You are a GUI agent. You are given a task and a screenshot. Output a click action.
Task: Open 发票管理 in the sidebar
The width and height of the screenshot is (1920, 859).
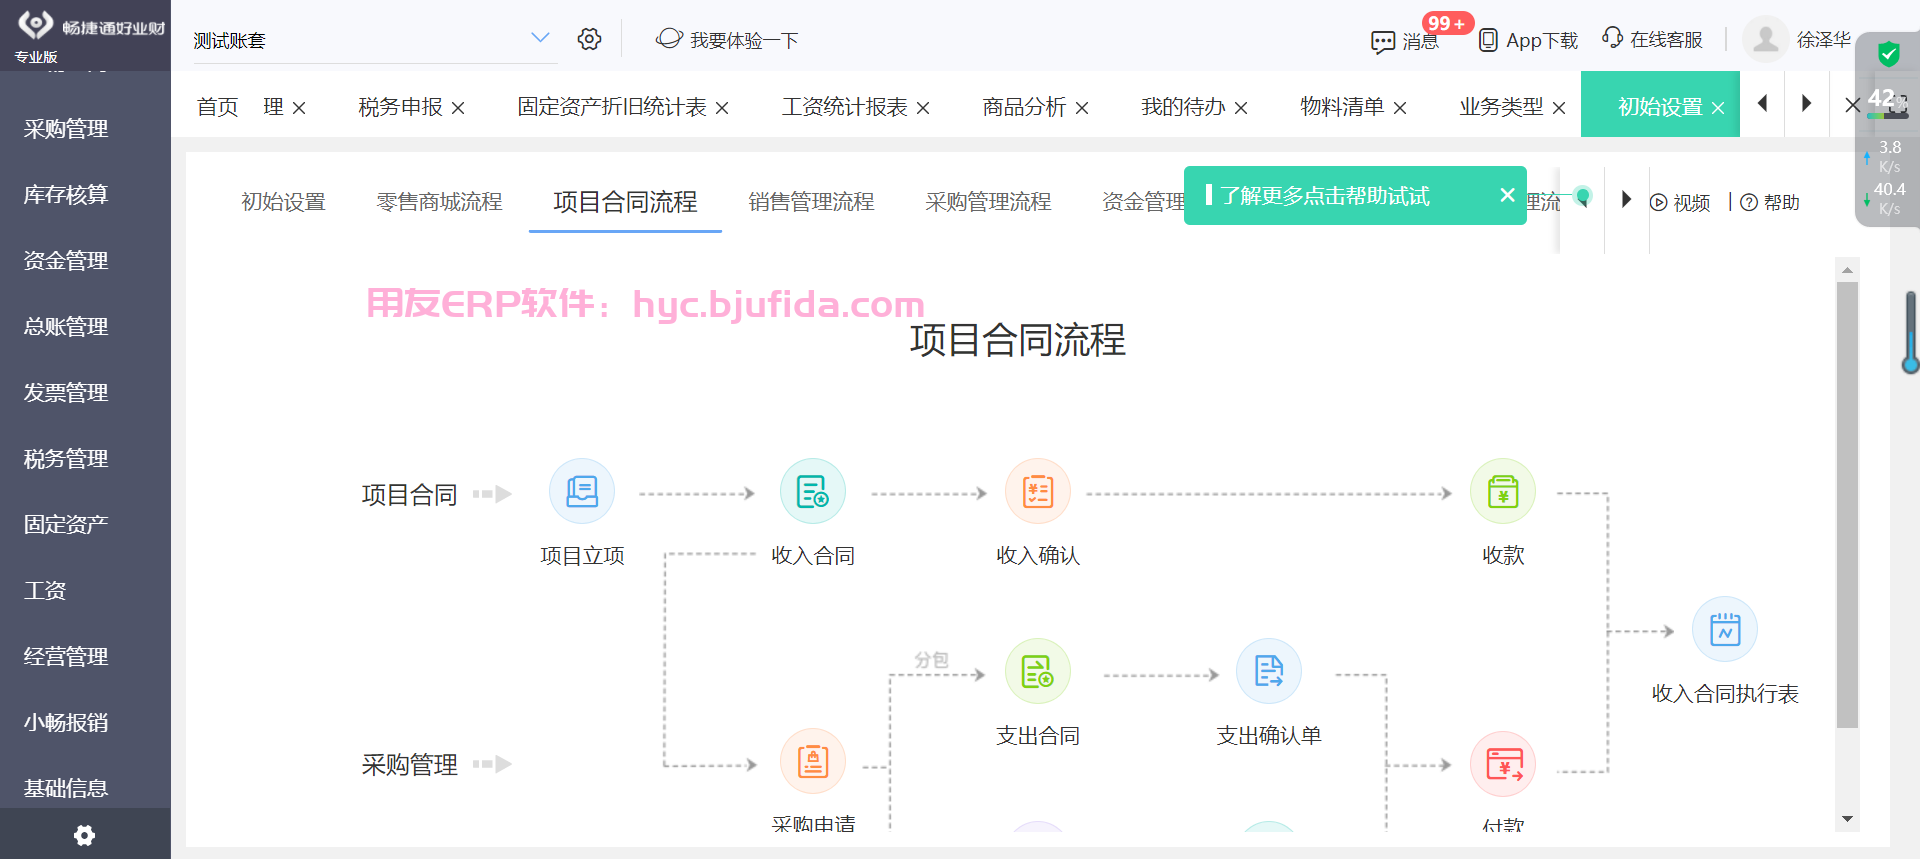[x=66, y=393]
